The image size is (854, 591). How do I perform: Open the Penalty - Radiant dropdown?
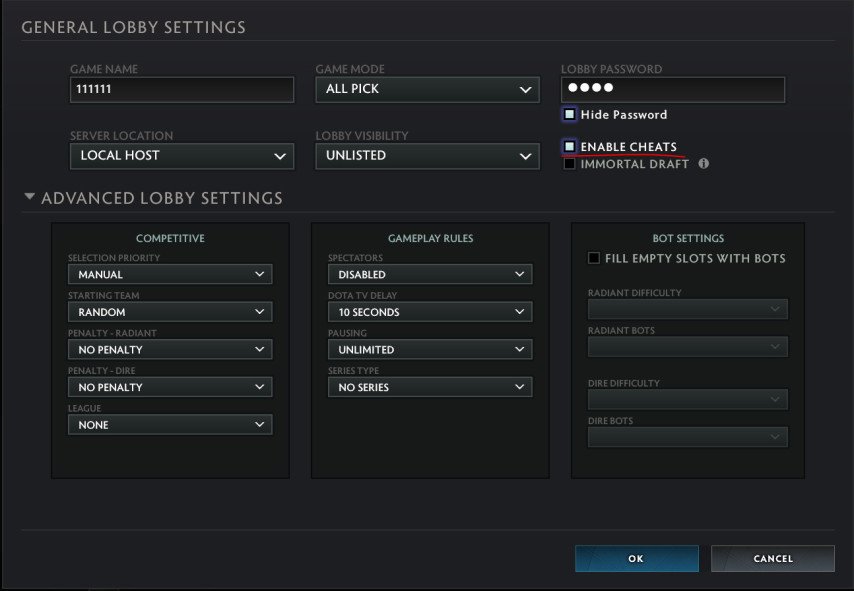click(169, 349)
